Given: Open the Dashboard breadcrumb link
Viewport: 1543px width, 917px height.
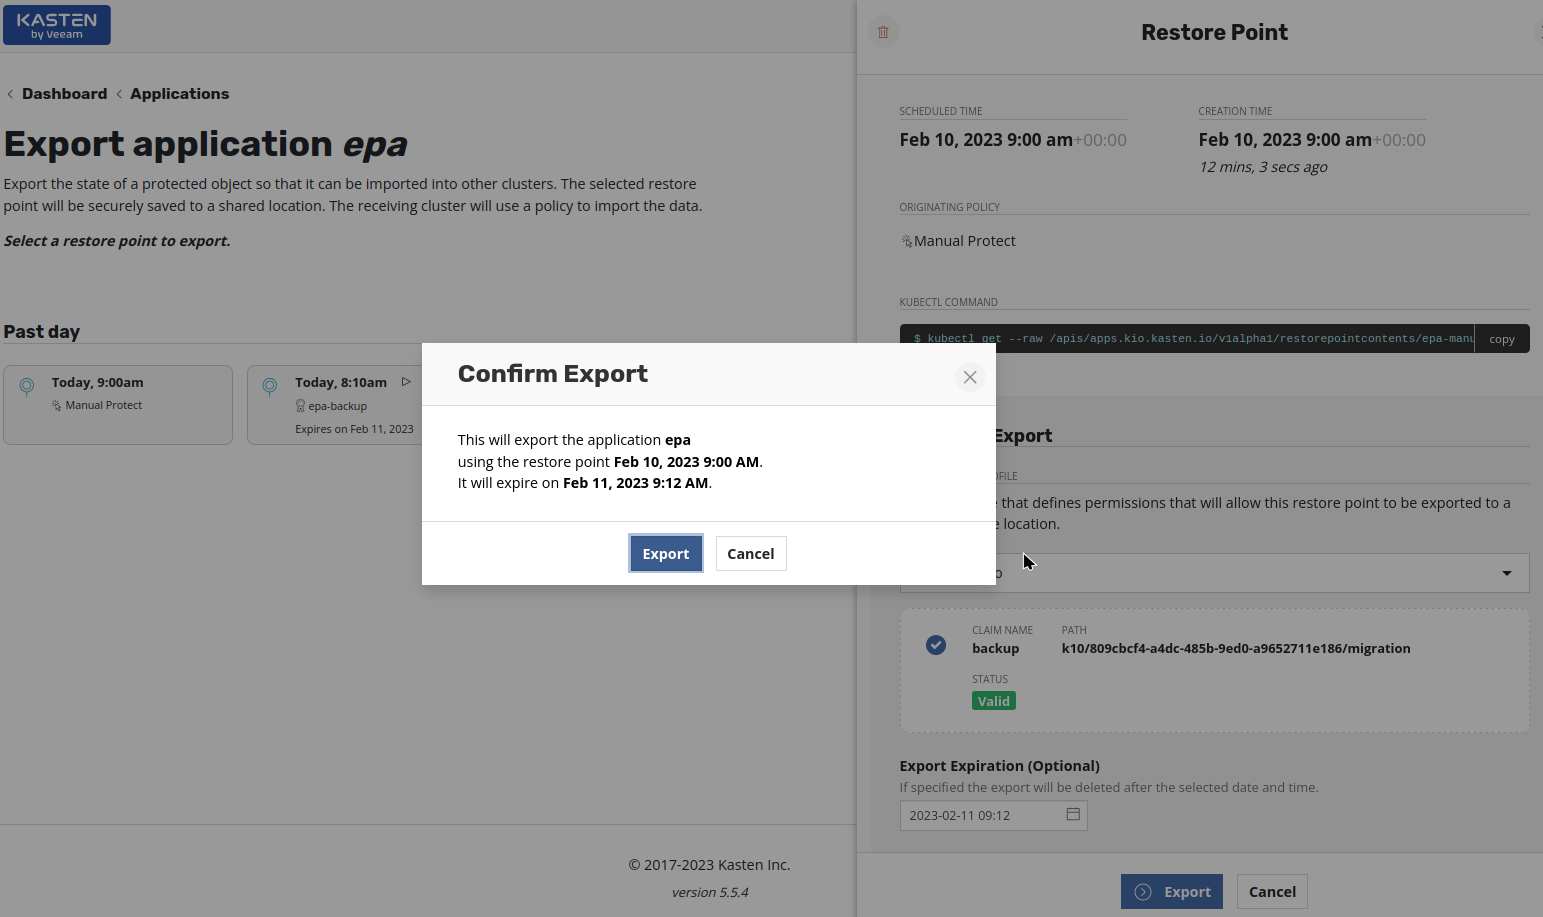Looking at the screenshot, I should 64,94.
